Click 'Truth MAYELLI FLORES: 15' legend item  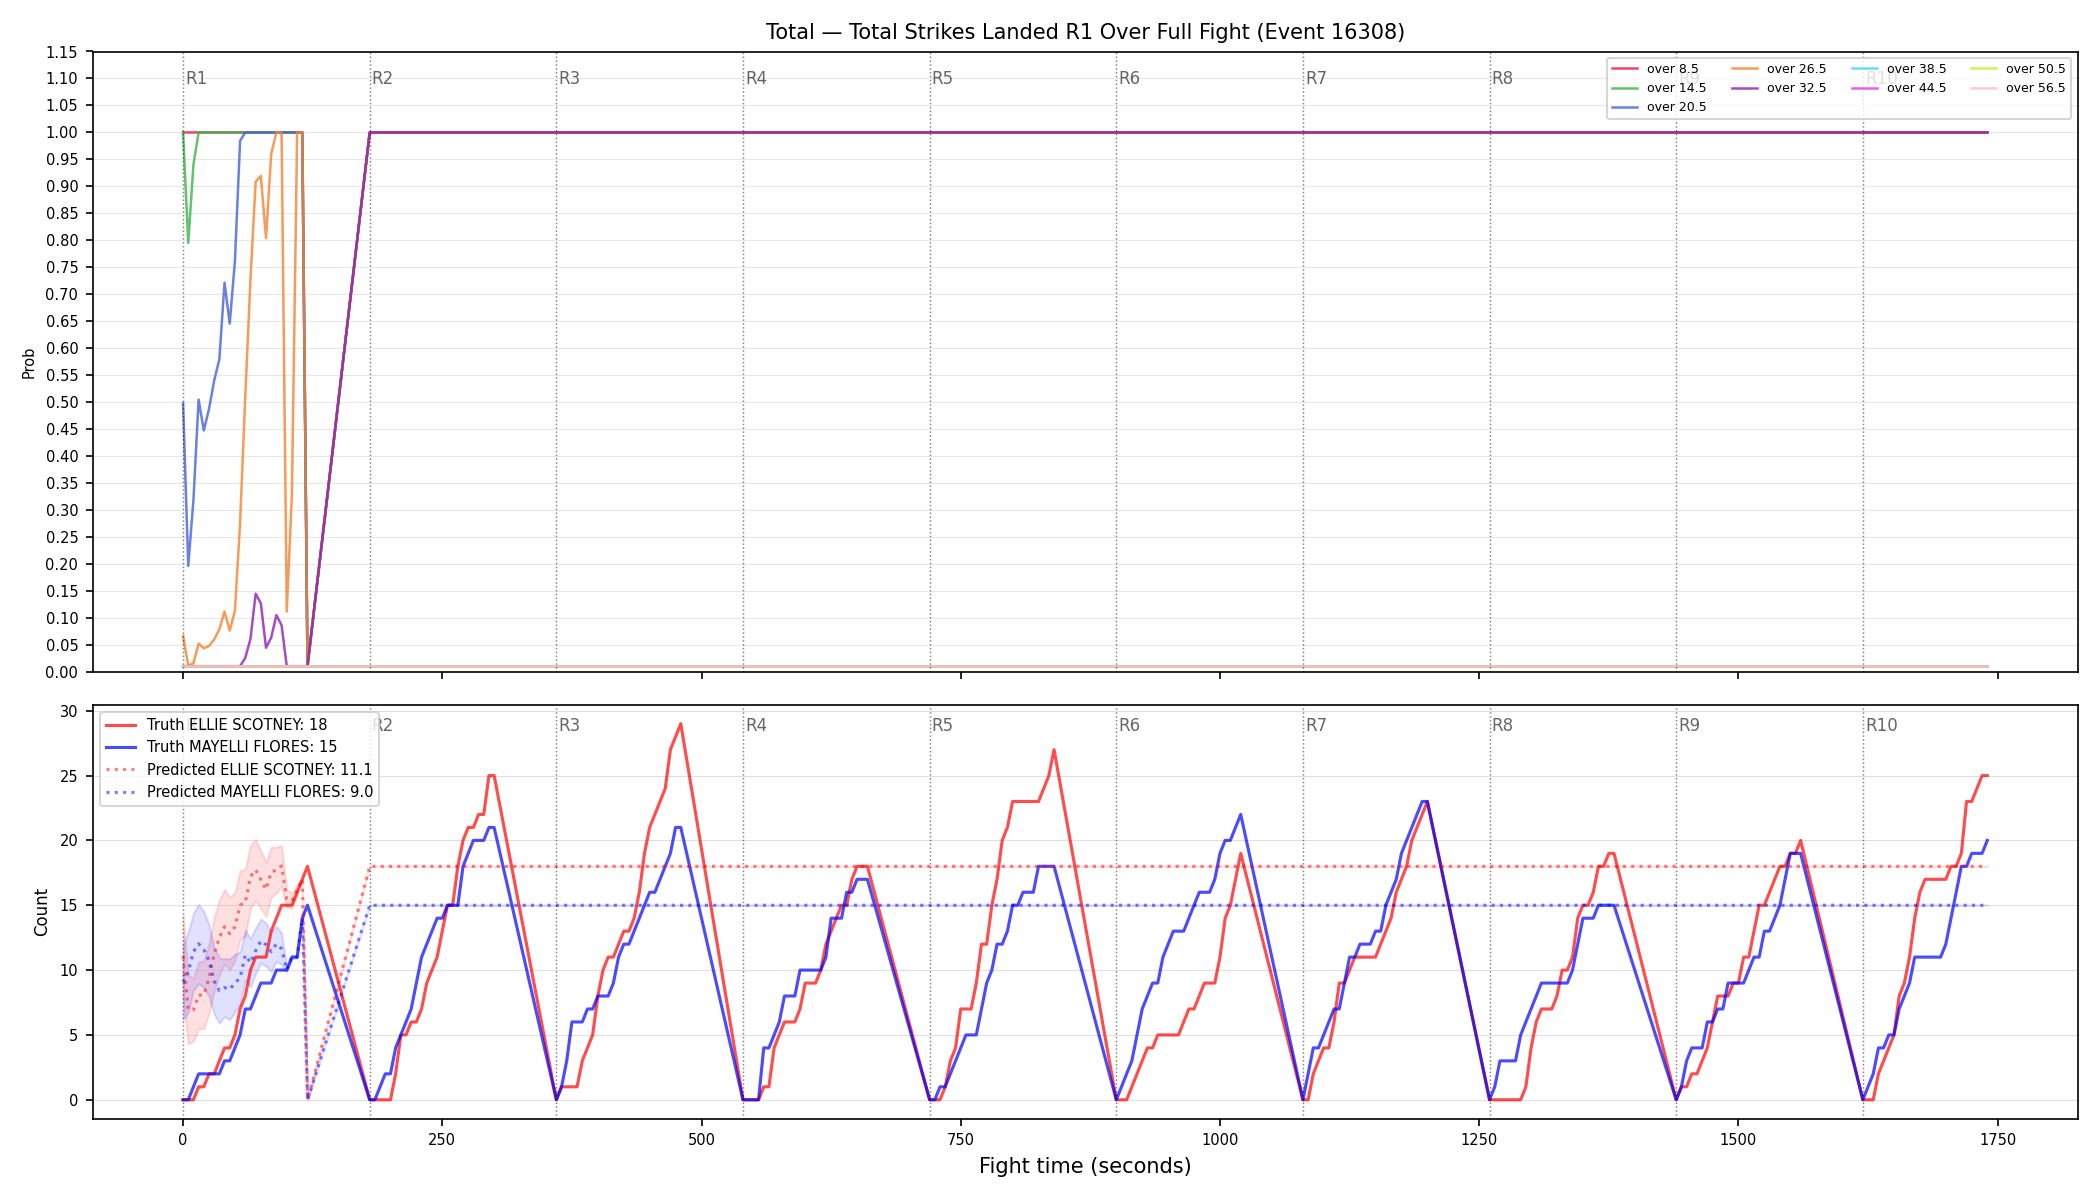[x=221, y=747]
